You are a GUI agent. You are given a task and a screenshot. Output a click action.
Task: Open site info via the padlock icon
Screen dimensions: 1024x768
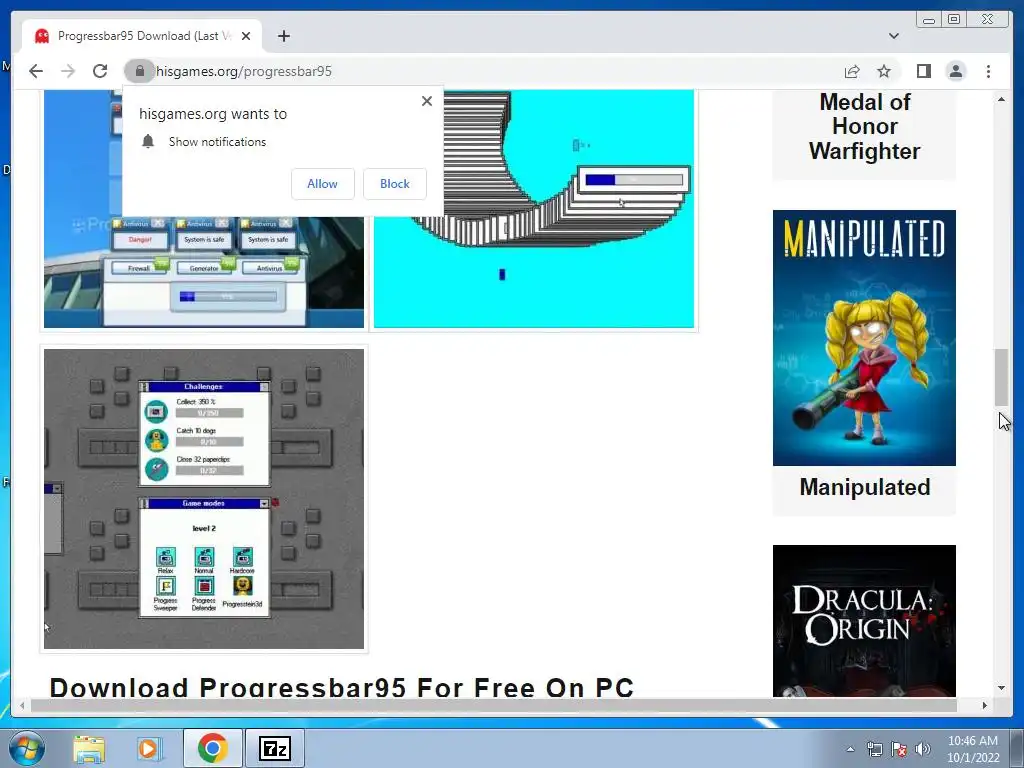139,71
